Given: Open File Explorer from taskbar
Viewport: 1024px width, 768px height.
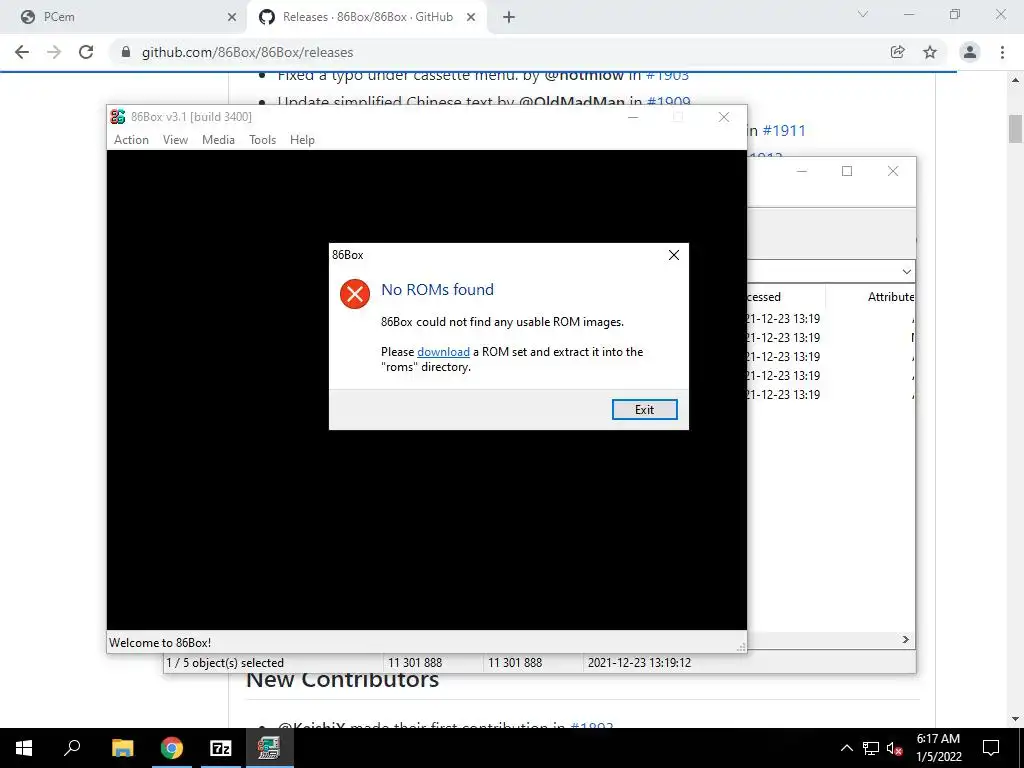Looking at the screenshot, I should coord(122,748).
